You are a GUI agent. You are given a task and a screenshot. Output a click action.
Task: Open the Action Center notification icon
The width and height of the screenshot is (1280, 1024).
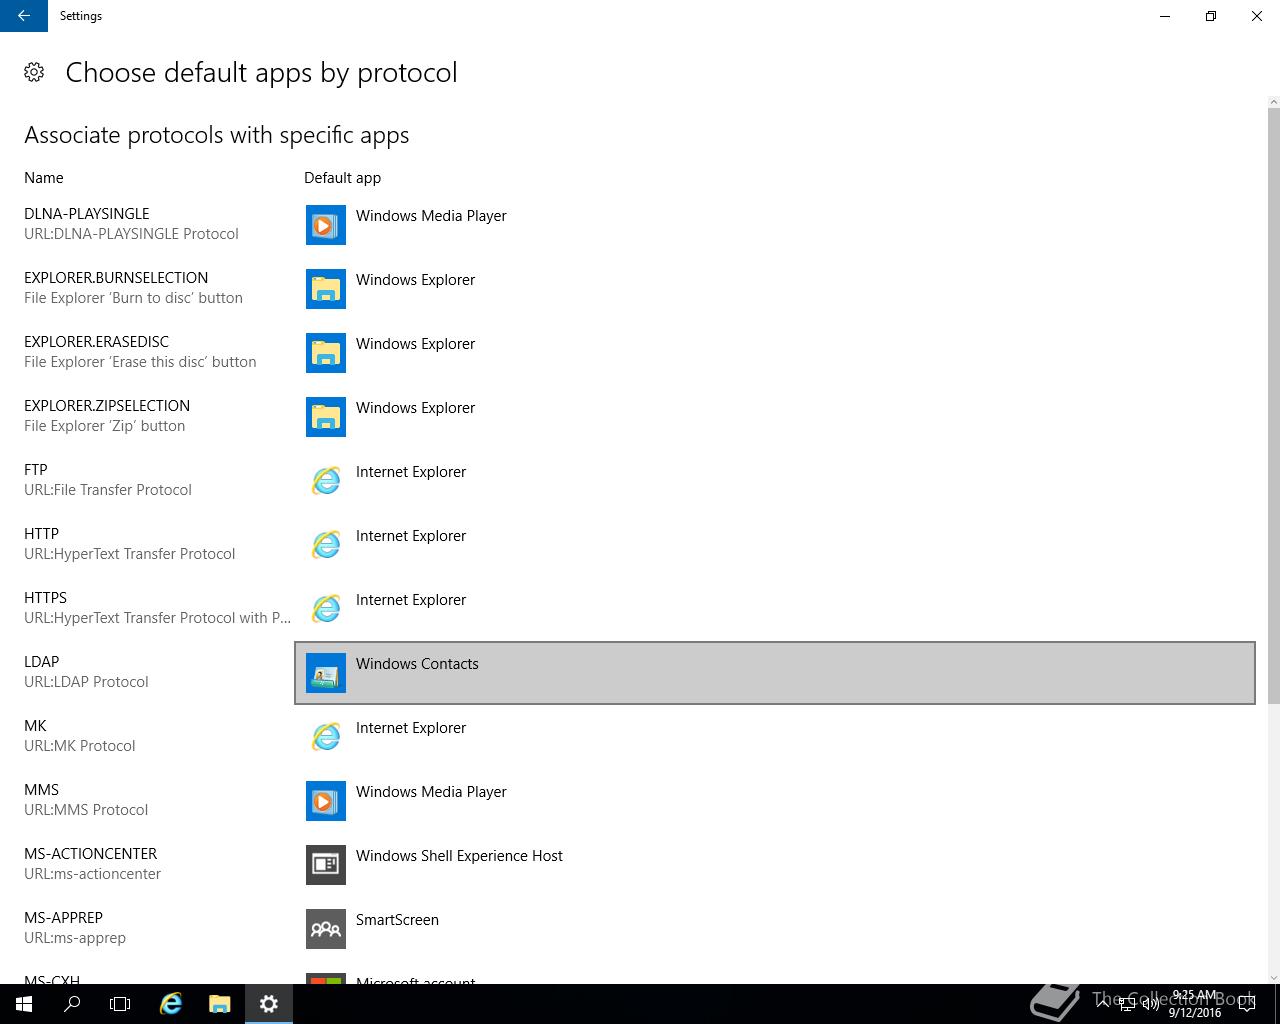pos(1247,1005)
